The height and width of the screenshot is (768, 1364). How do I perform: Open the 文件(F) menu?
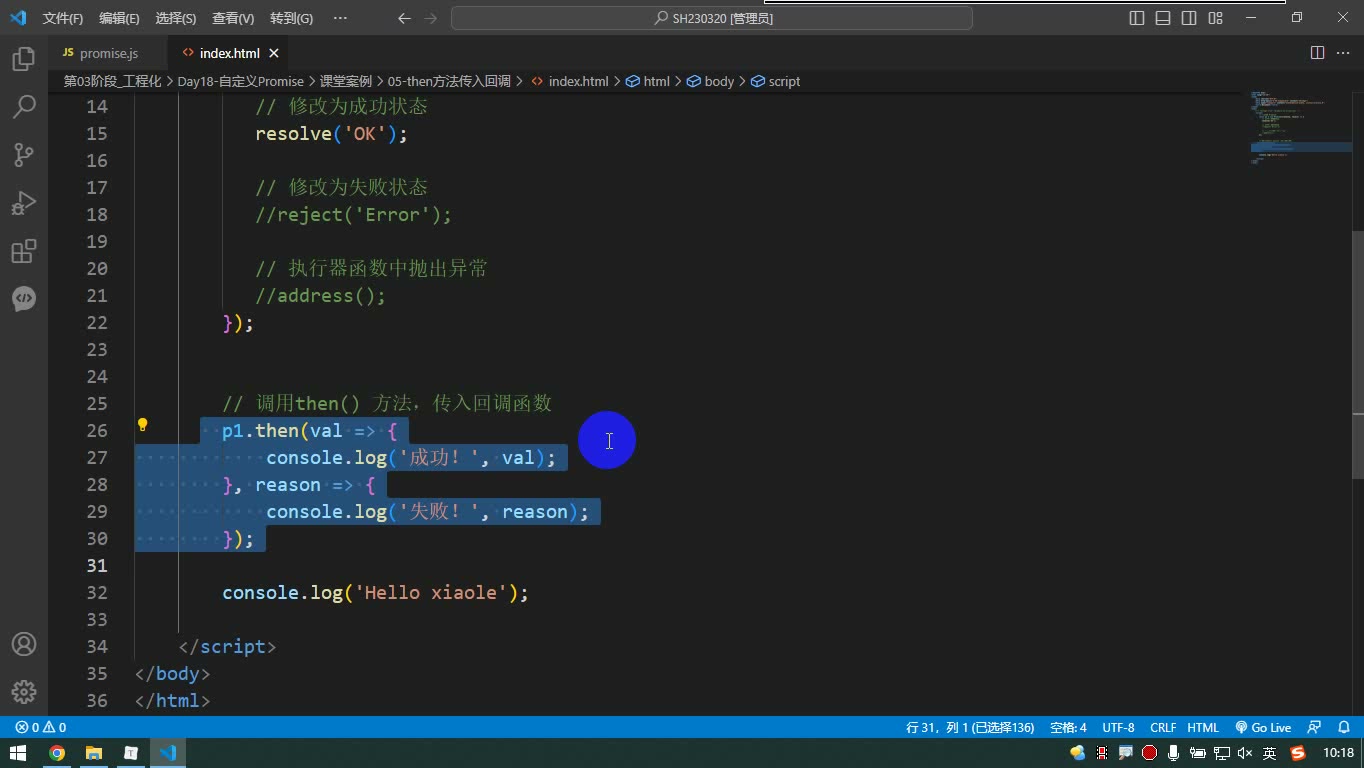click(63, 18)
